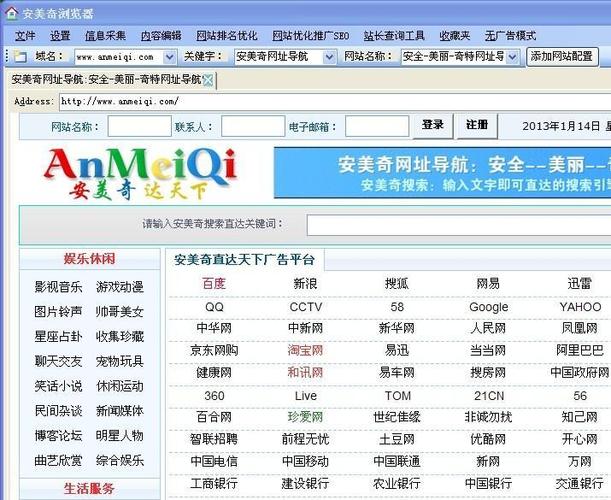Image resolution: width=611 pixels, height=500 pixels.
Task: Open the CCTV link
Action: coord(306,307)
